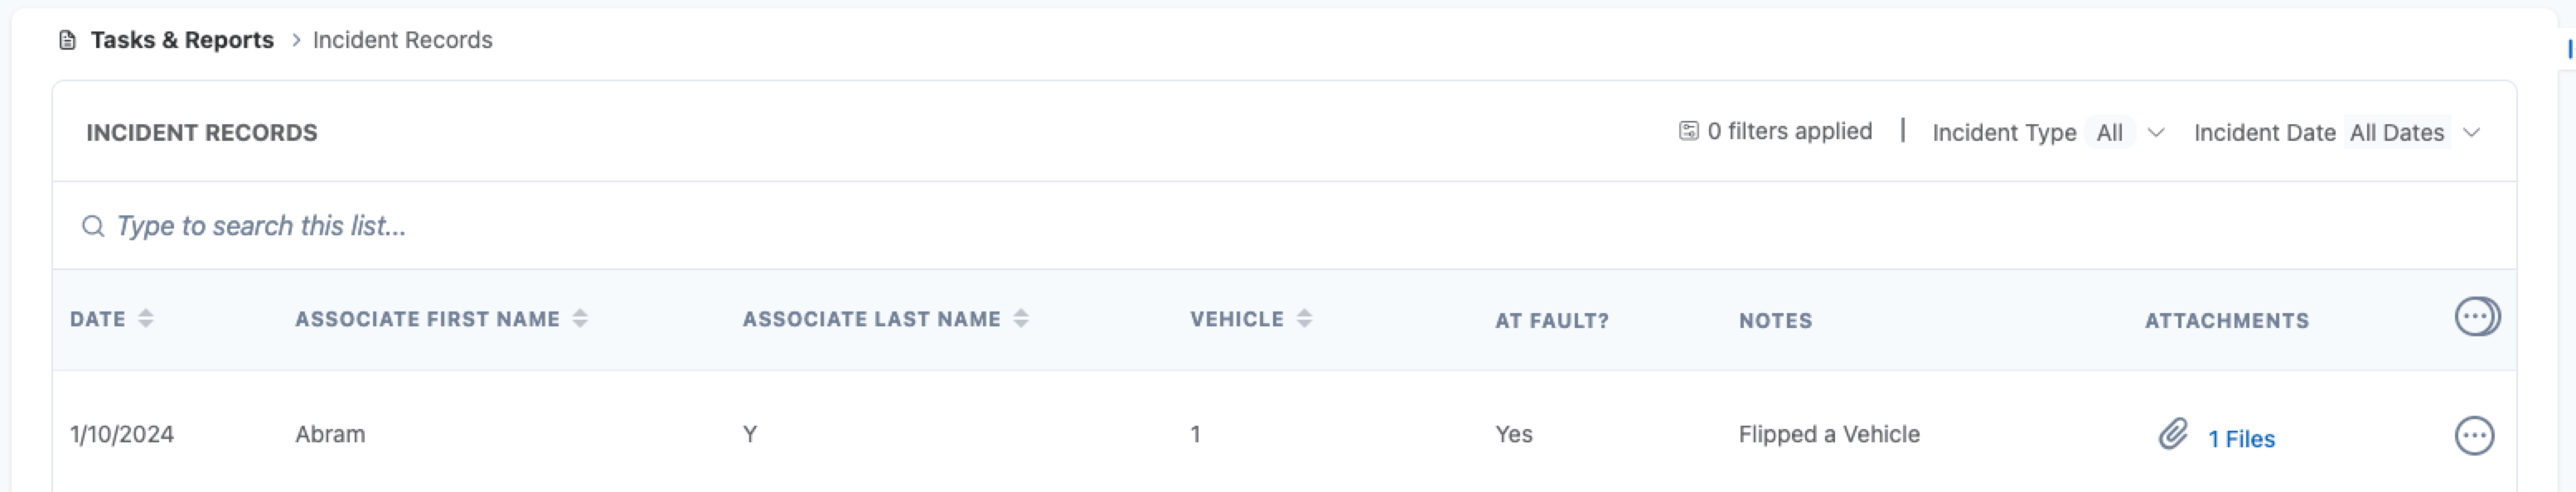Click the paperclip attachment icon
Image resolution: width=2576 pixels, height=492 pixels.
point(2172,435)
